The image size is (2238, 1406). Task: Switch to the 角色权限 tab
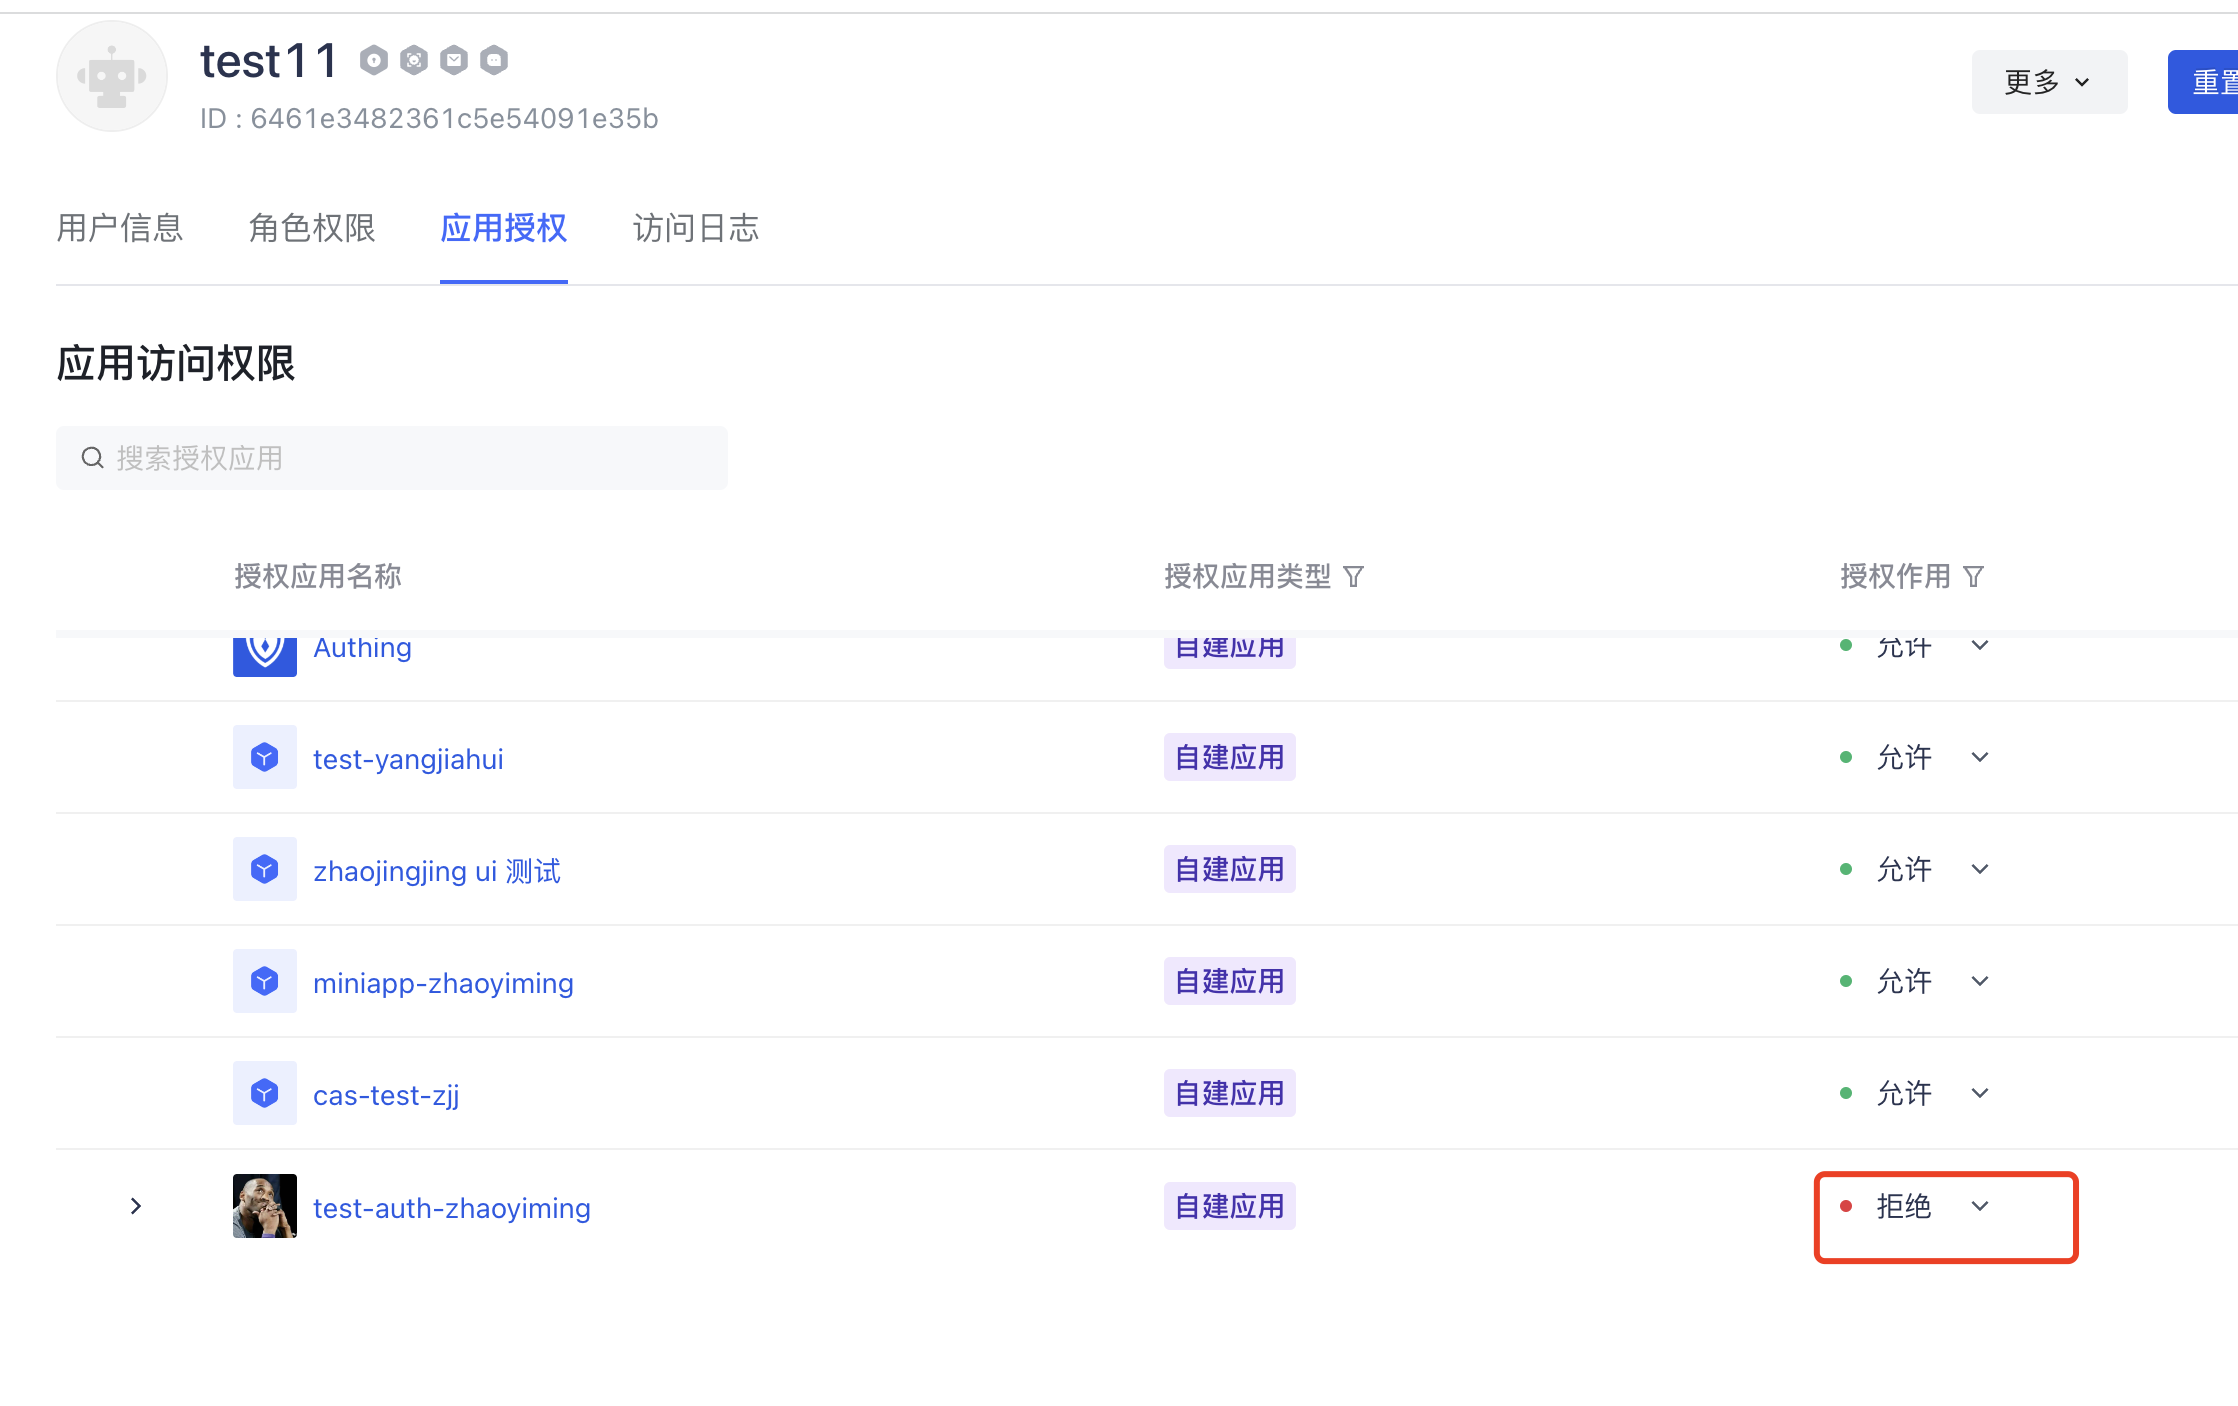312,229
